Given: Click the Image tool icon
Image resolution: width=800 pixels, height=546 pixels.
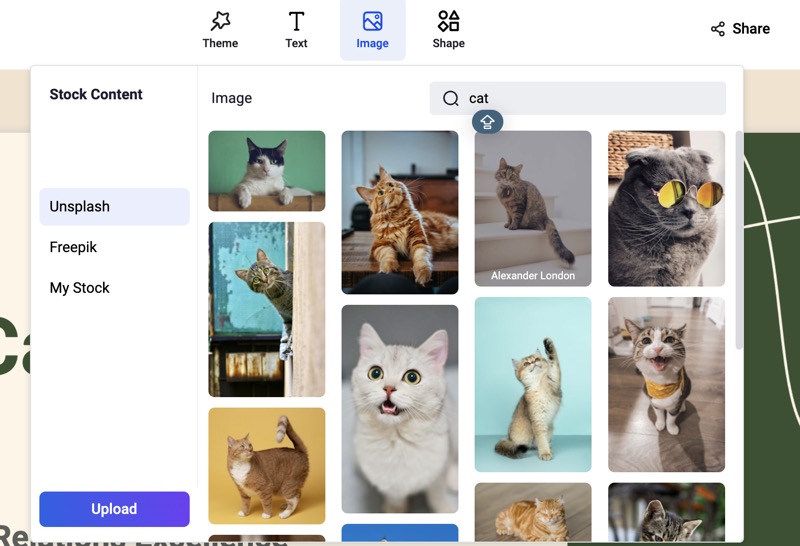Looking at the screenshot, I should [x=372, y=21].
